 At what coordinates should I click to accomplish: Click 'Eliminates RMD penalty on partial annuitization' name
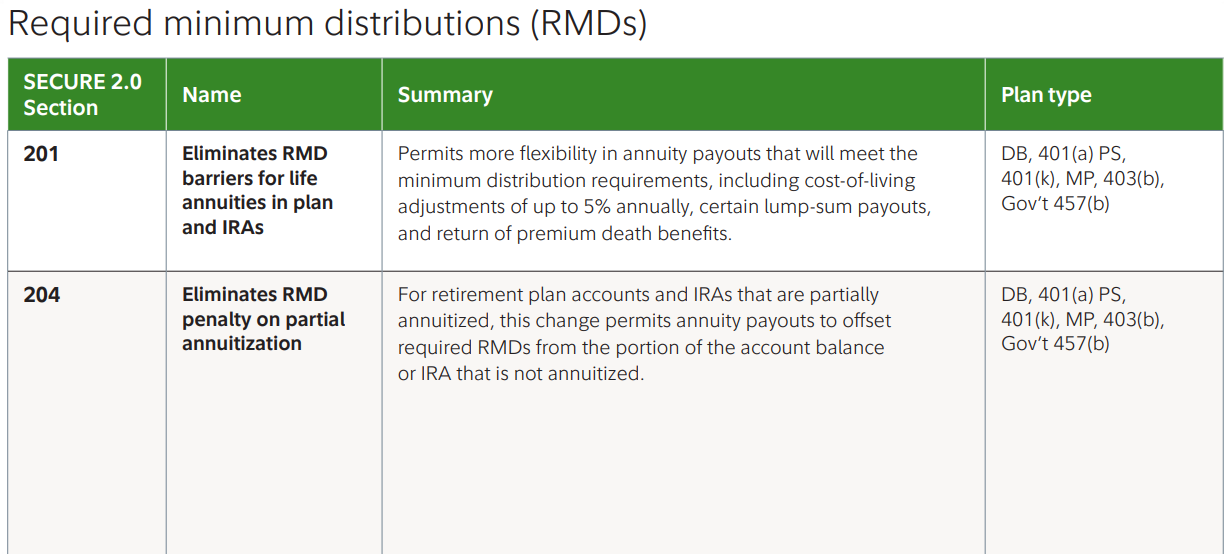click(x=264, y=319)
